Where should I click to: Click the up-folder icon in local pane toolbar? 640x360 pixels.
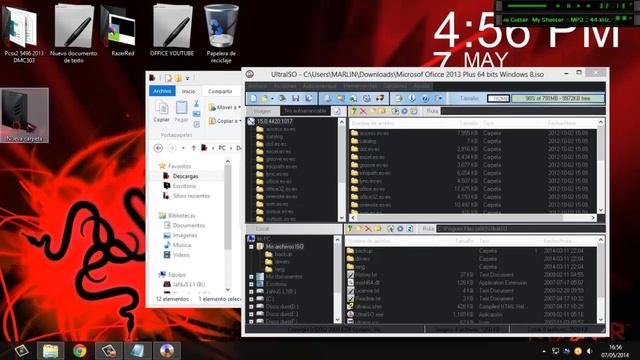pyautogui.click(x=349, y=229)
